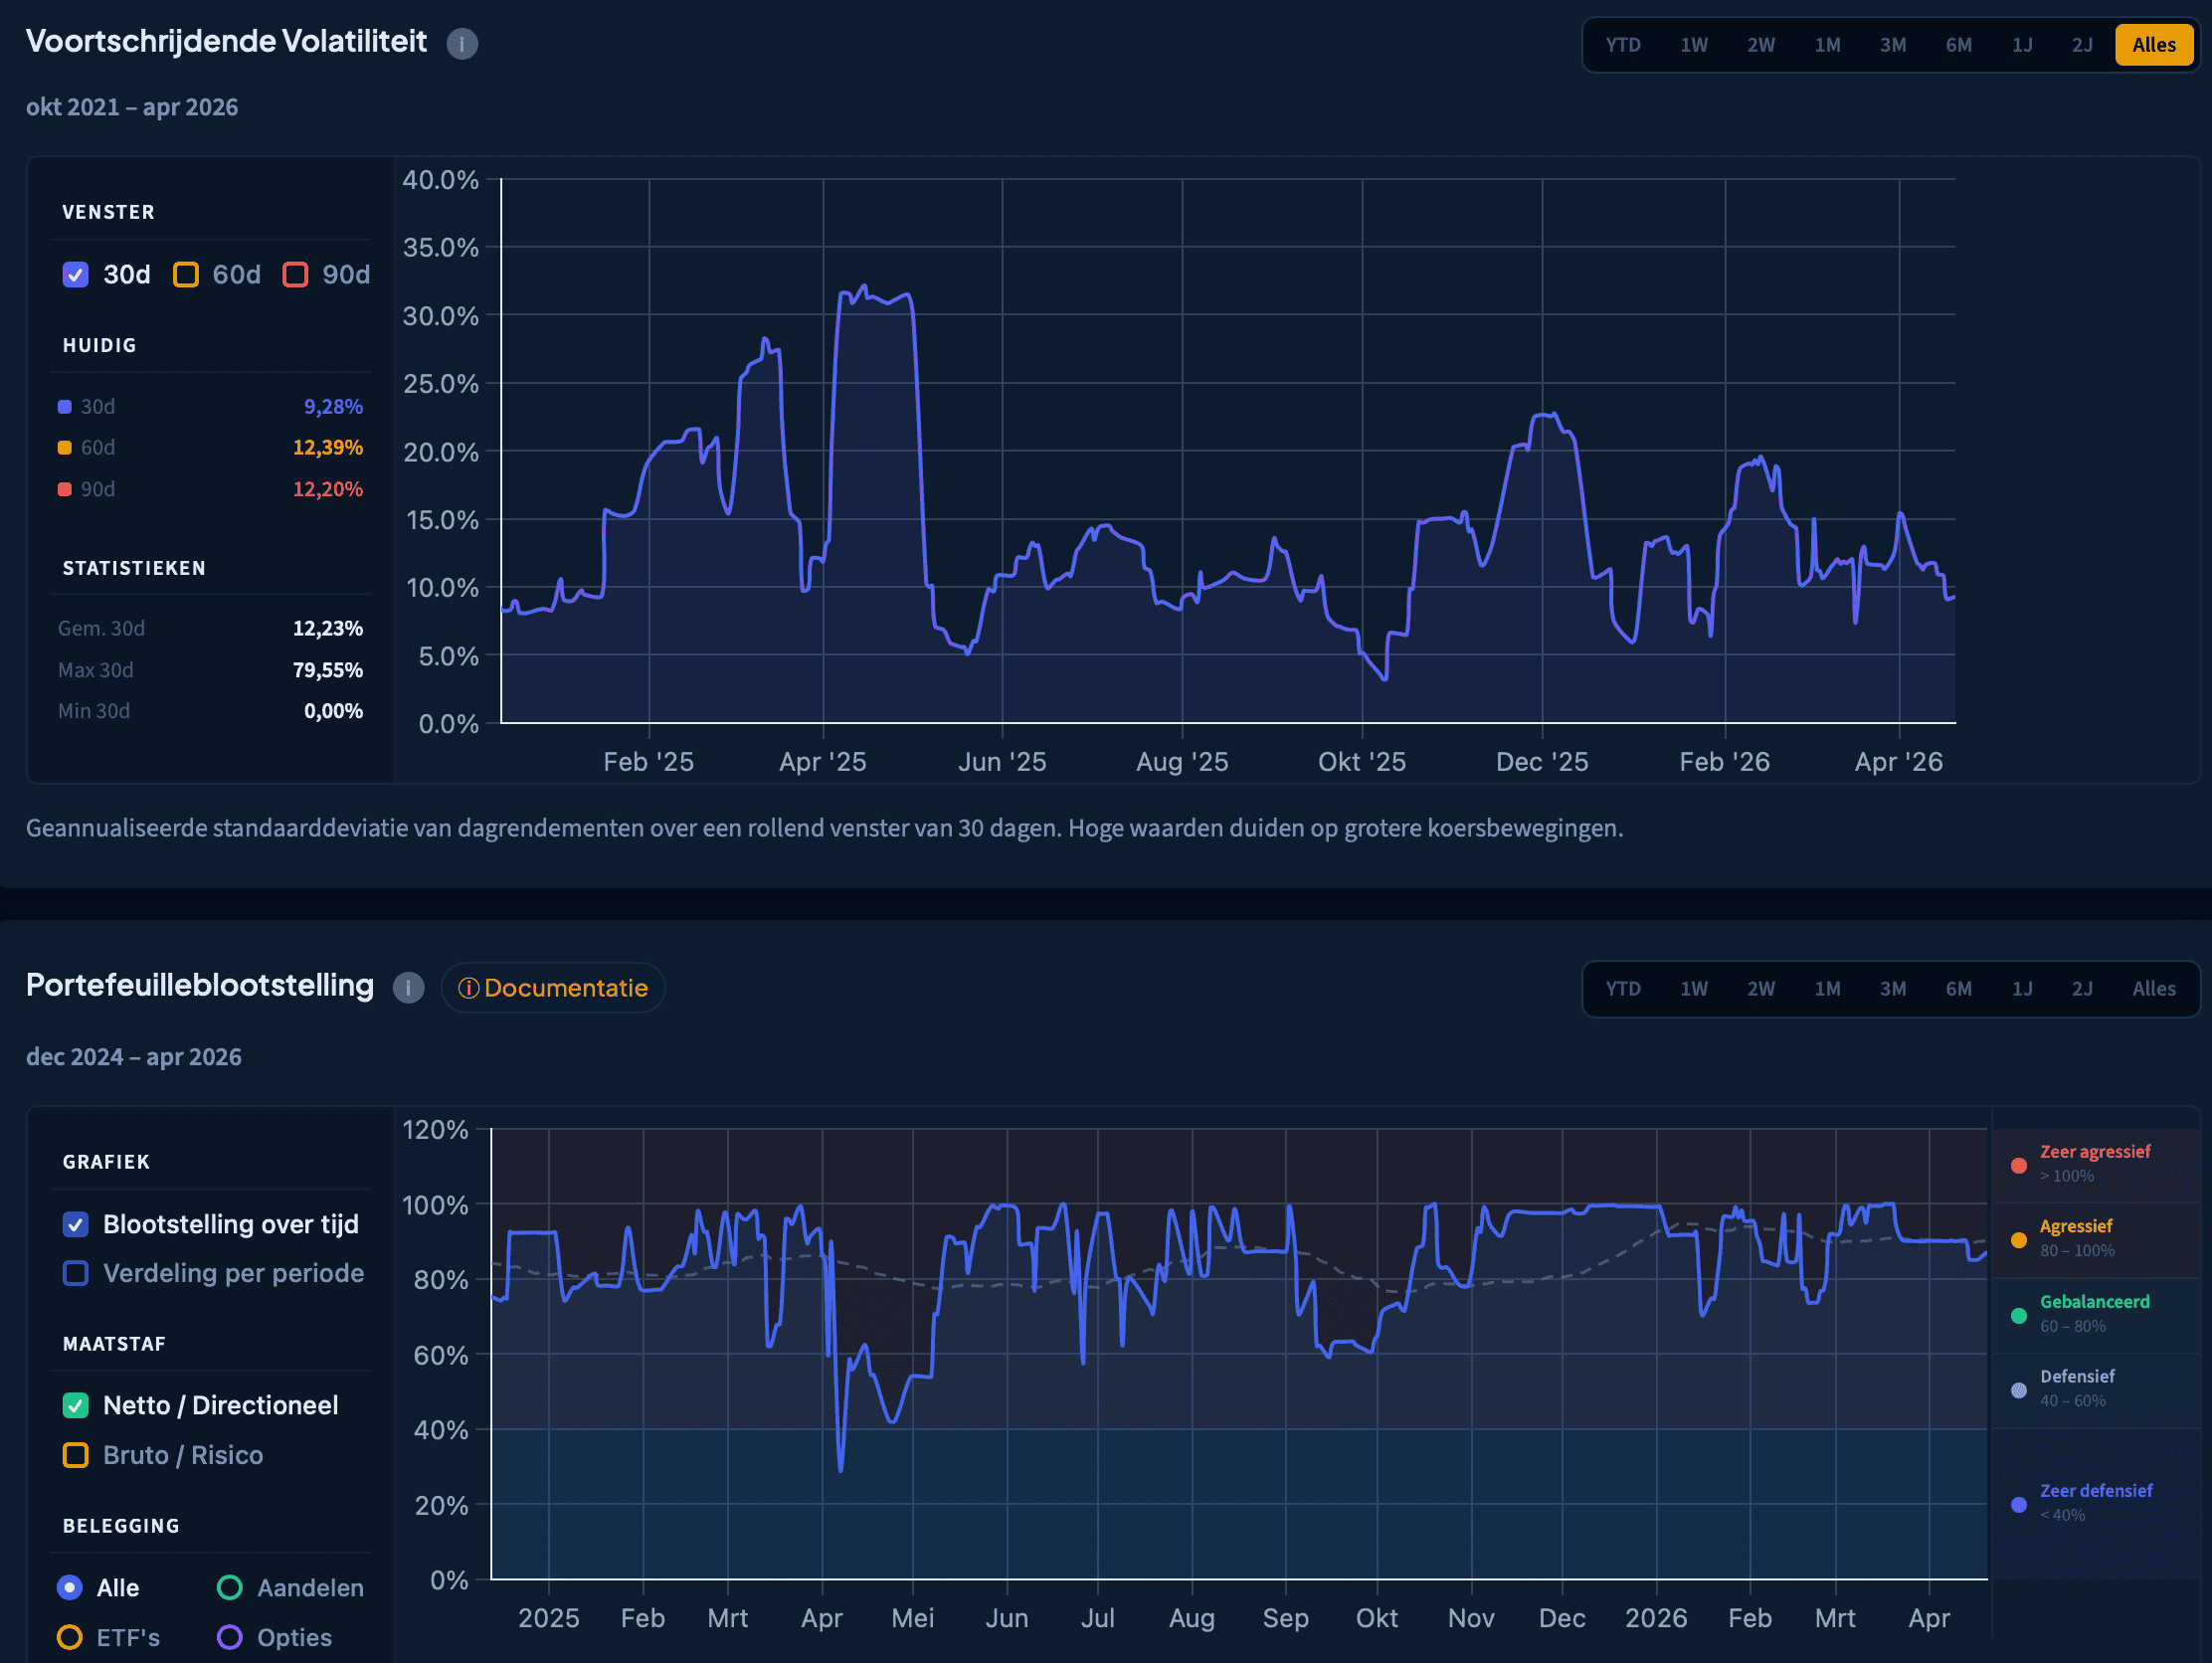Uncheck the 30d window checkbox
This screenshot has width=2212, height=1663.
click(x=76, y=275)
